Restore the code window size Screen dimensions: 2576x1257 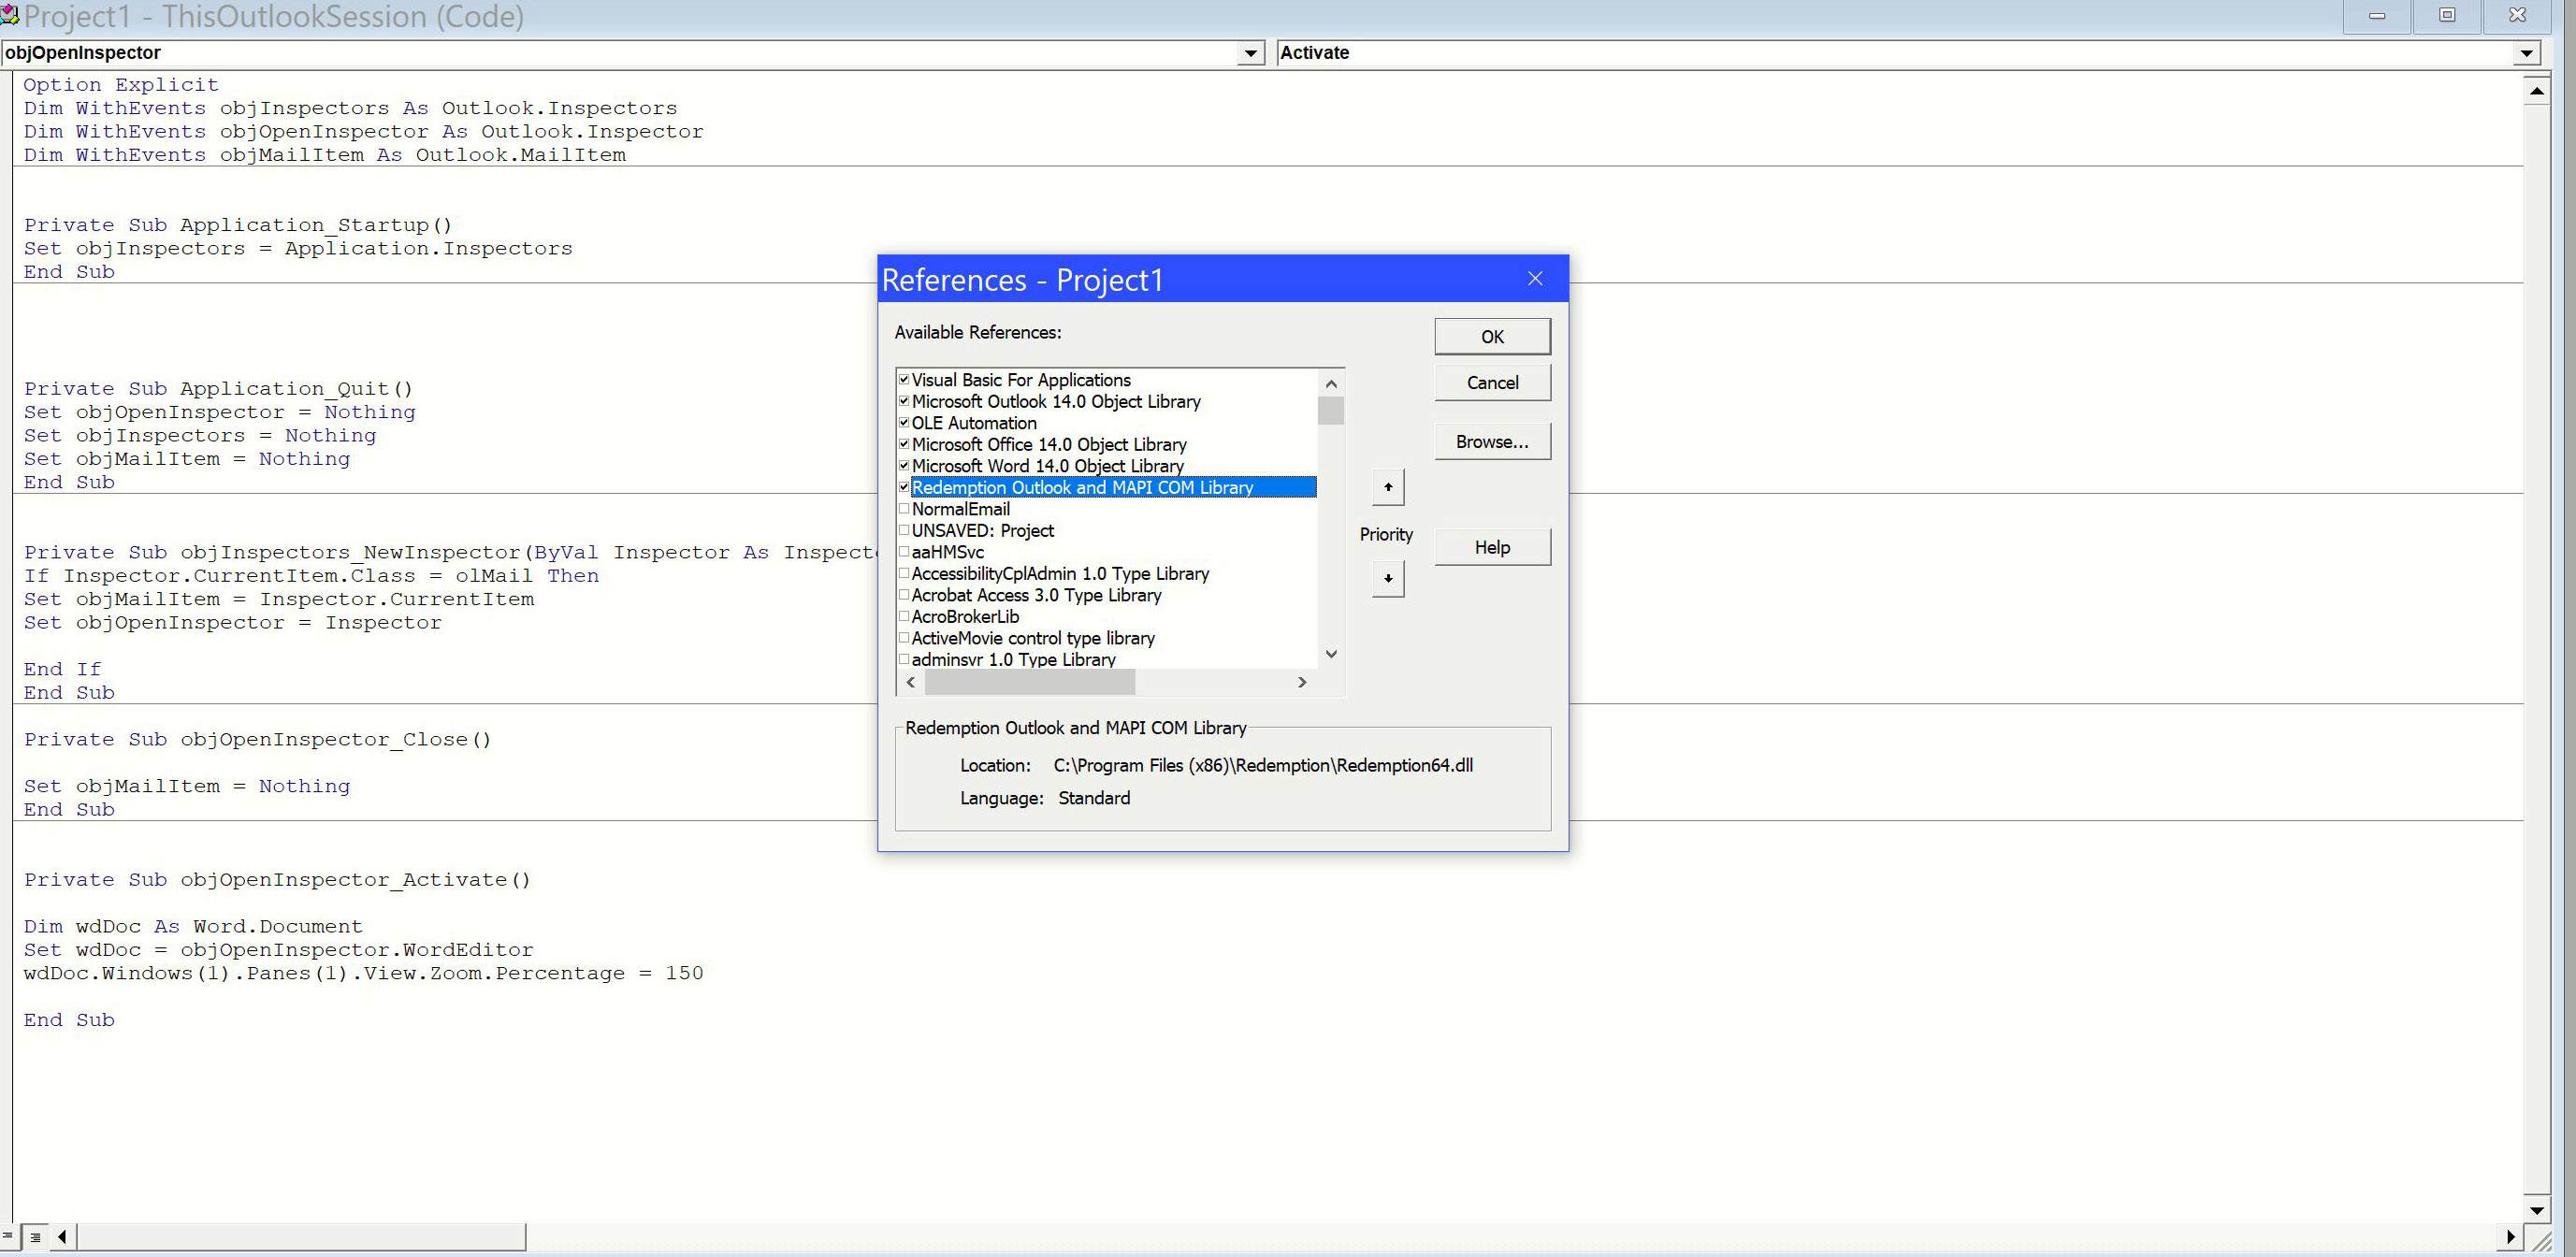[x=2447, y=15]
